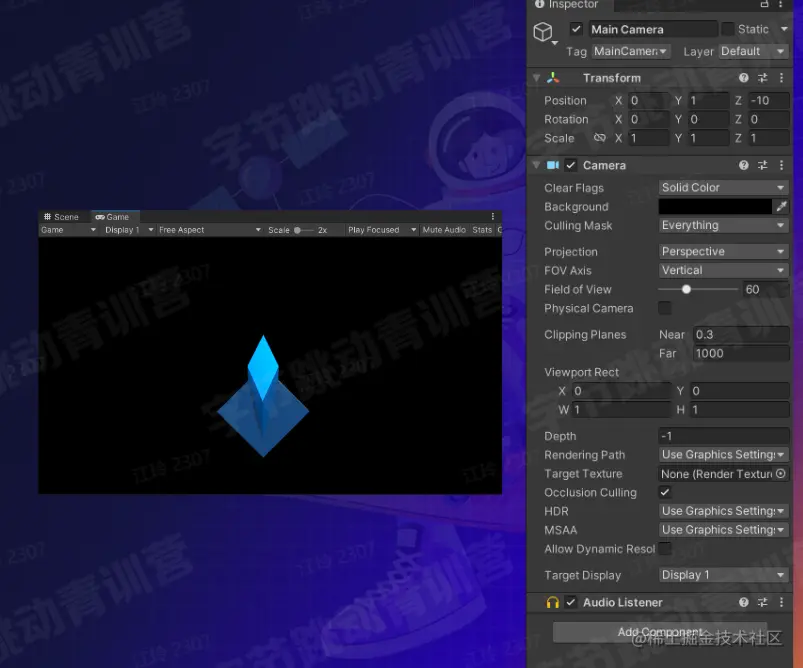The image size is (803, 668).
Task: Toggle the Mute Audio button
Action: tap(444, 230)
